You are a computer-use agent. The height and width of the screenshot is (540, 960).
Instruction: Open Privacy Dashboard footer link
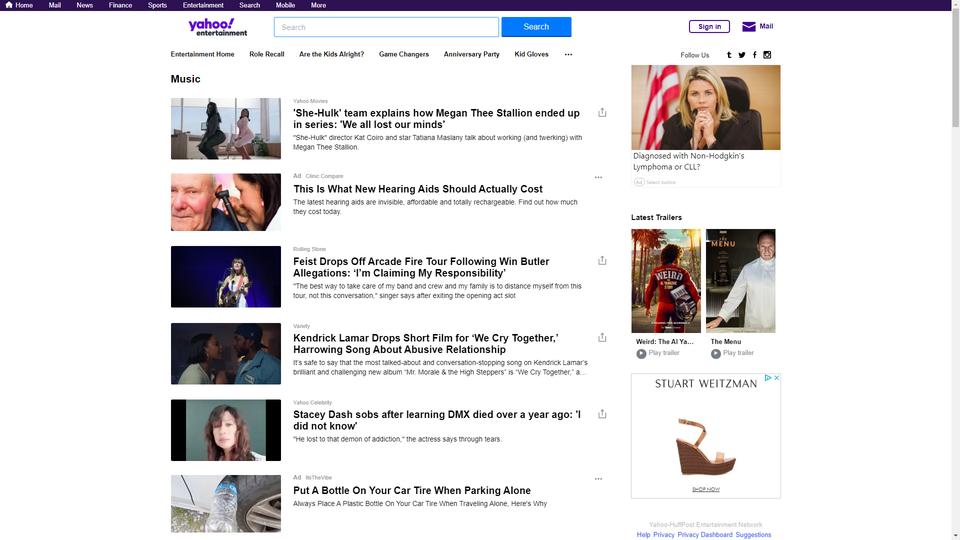705,534
